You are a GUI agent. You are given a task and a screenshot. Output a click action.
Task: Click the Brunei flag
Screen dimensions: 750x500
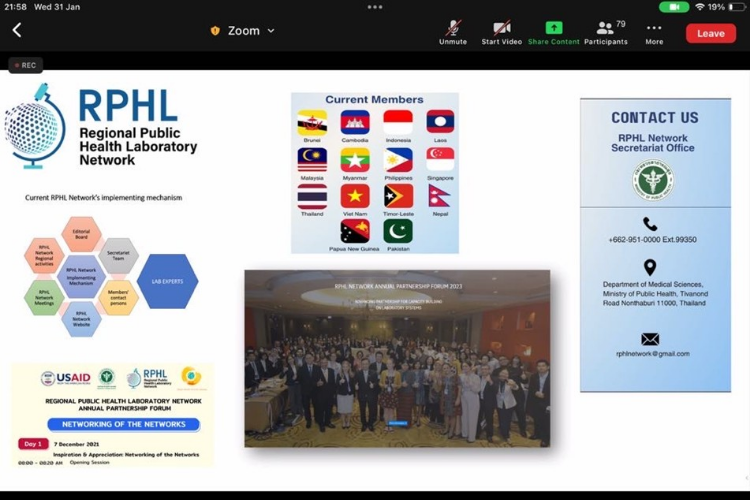pos(312,122)
